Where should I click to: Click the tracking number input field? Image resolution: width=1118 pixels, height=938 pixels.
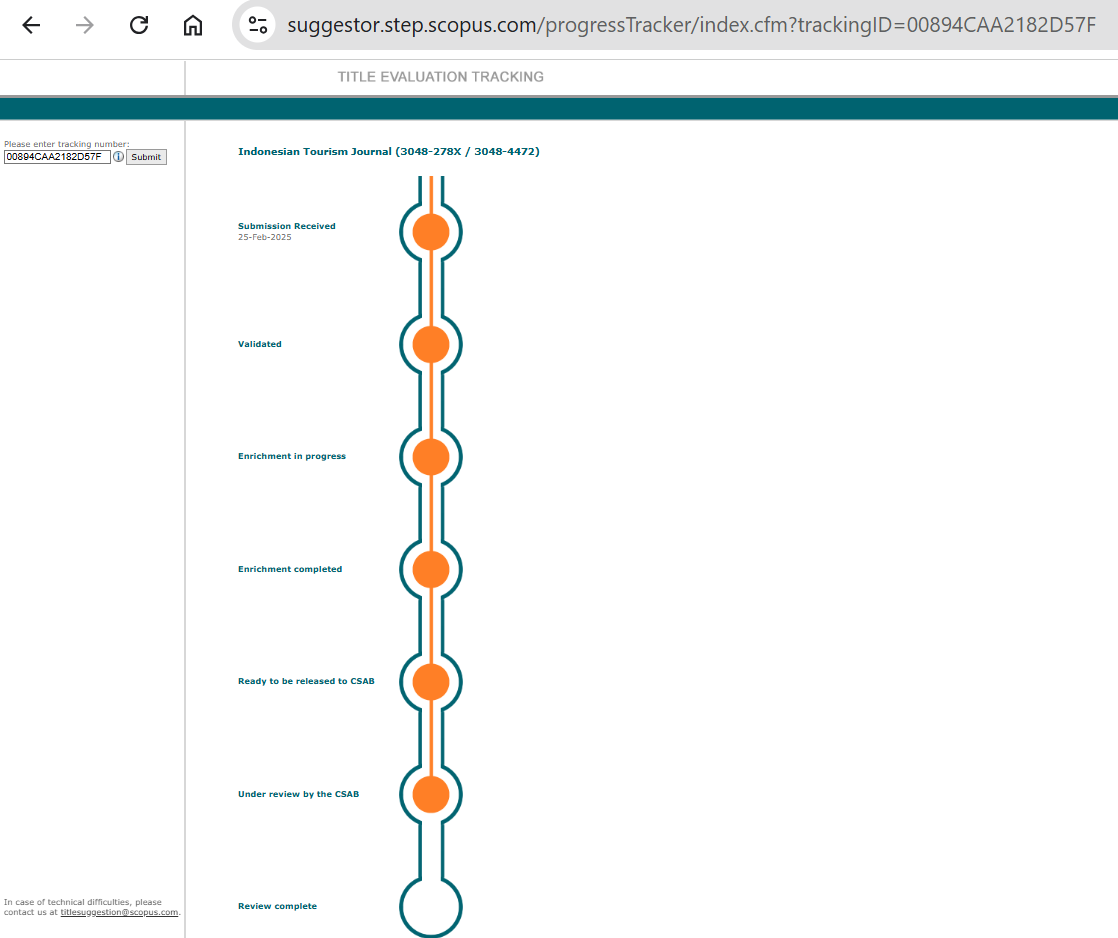pyautogui.click(x=57, y=157)
